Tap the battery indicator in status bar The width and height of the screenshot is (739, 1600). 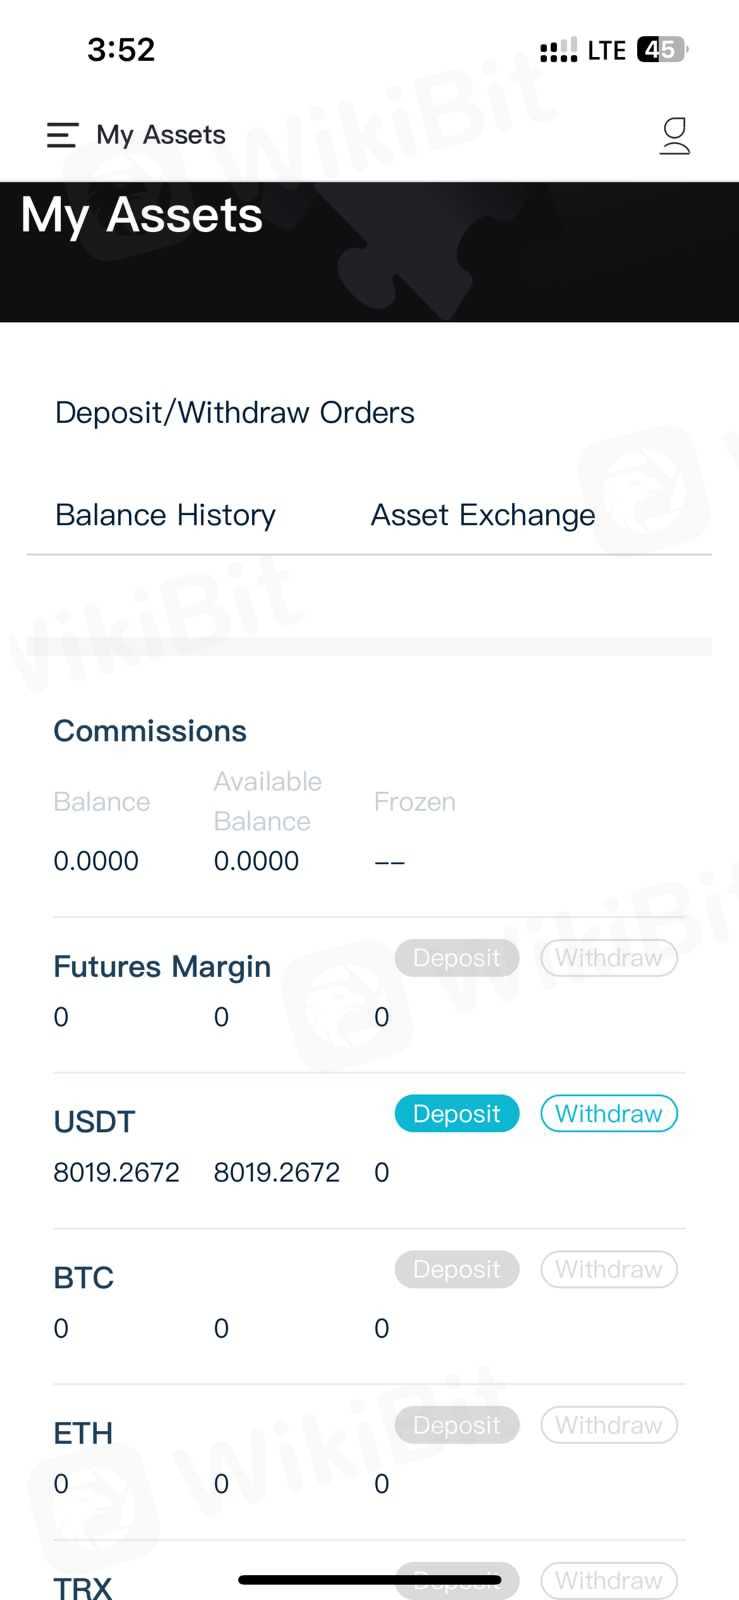(x=662, y=50)
